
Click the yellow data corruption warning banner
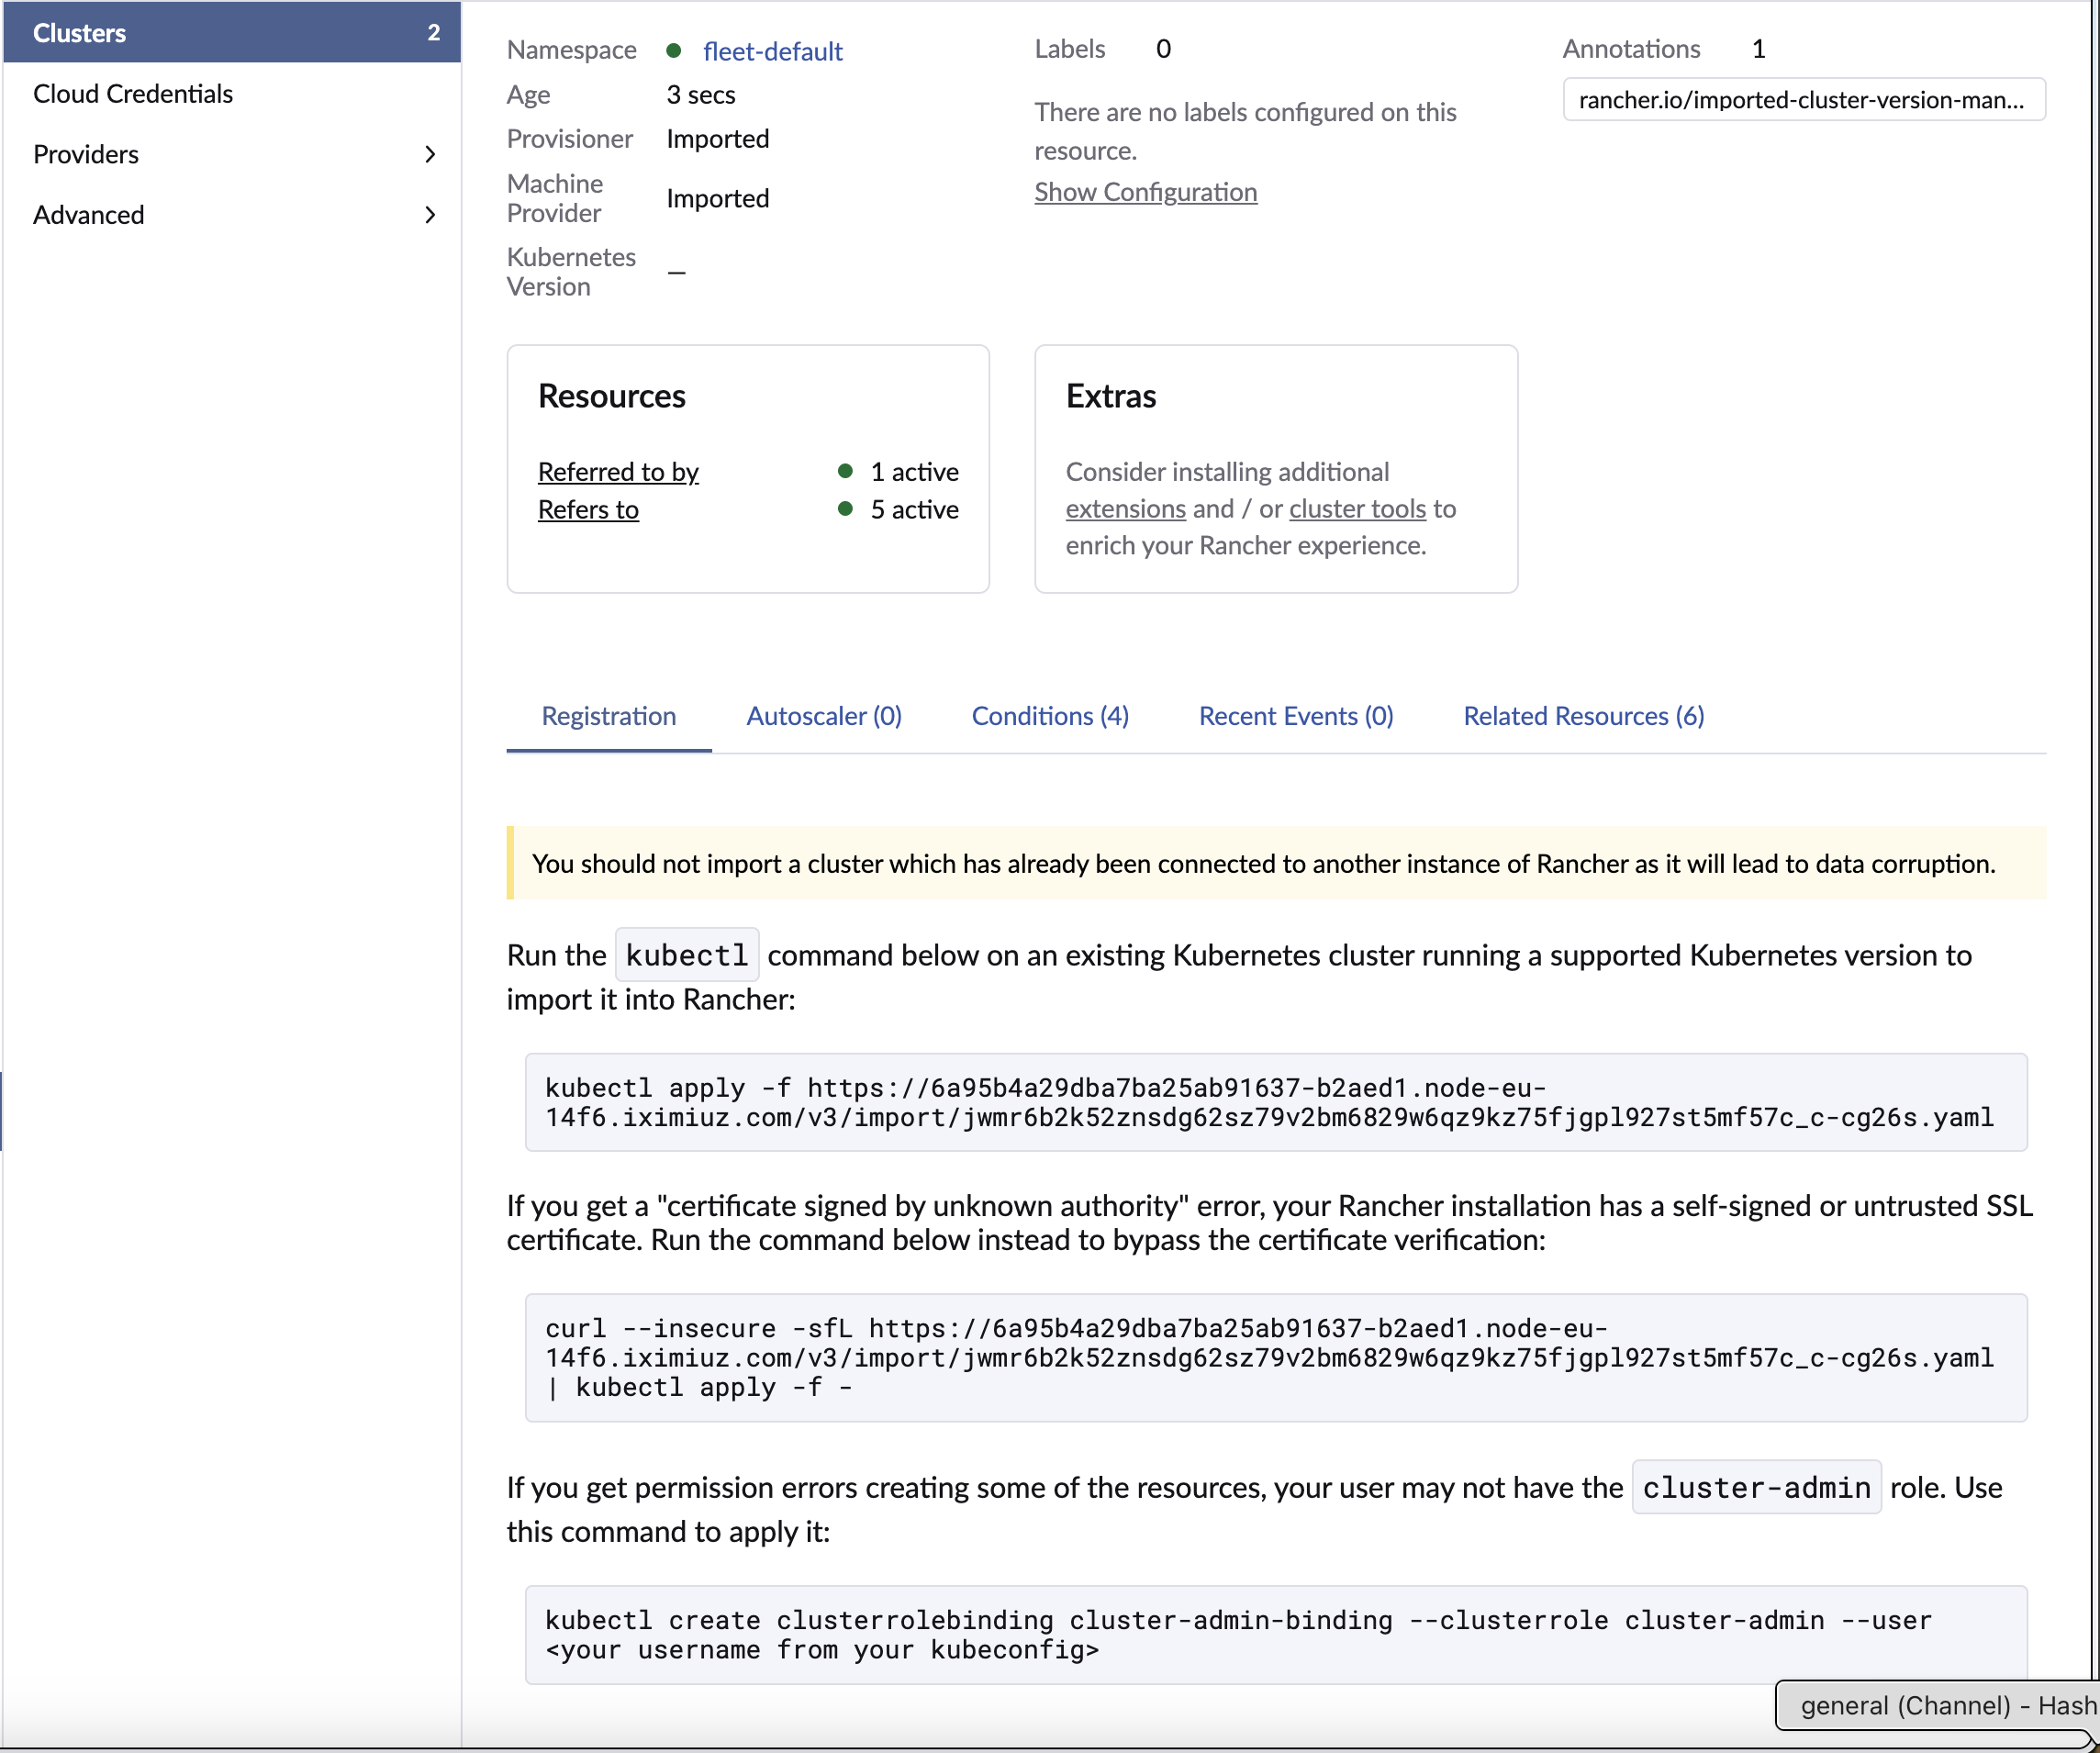(x=1276, y=863)
